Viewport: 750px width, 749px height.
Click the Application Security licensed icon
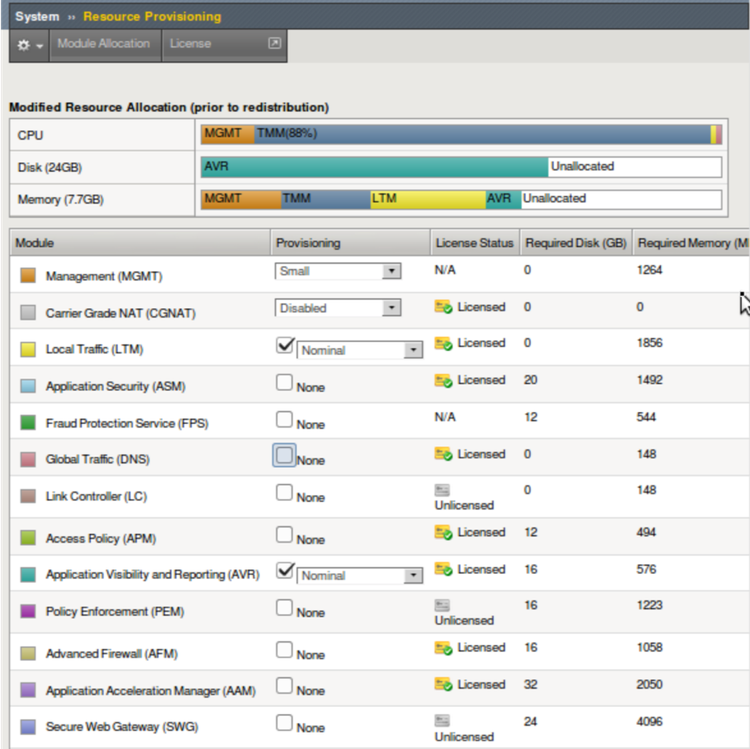tap(443, 380)
